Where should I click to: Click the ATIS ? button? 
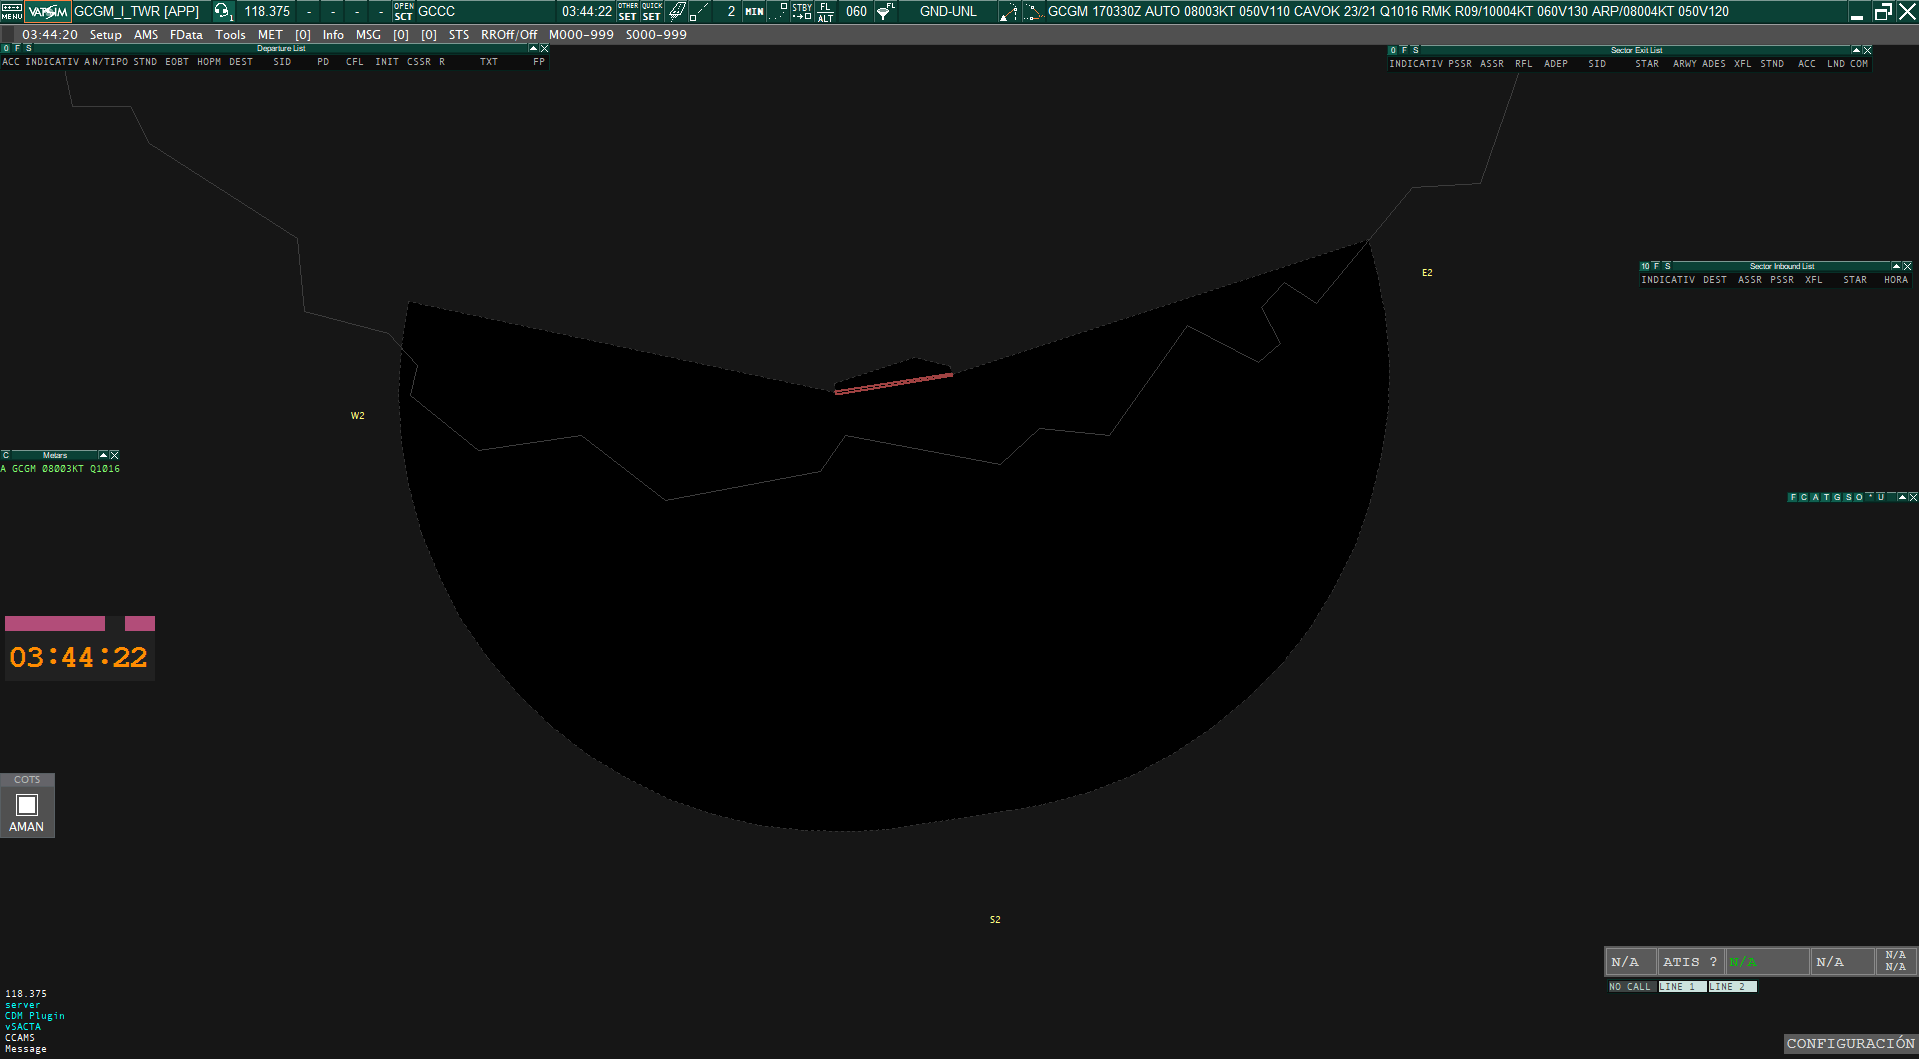pos(1690,962)
